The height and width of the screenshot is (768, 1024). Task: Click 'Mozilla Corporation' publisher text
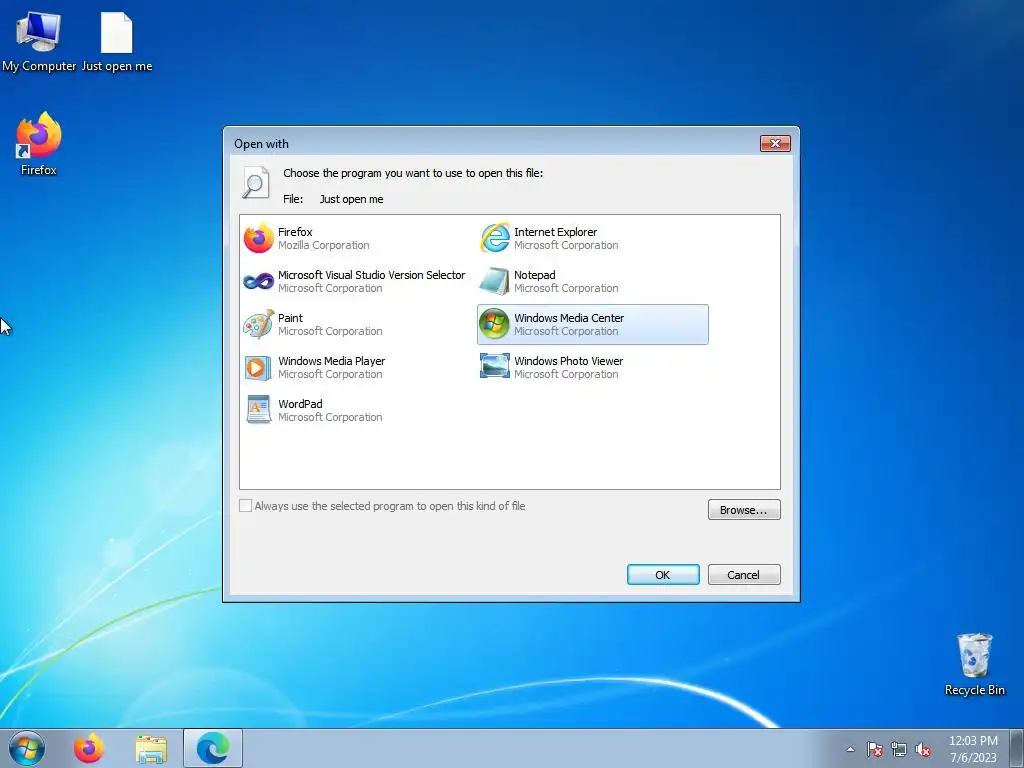click(323, 246)
